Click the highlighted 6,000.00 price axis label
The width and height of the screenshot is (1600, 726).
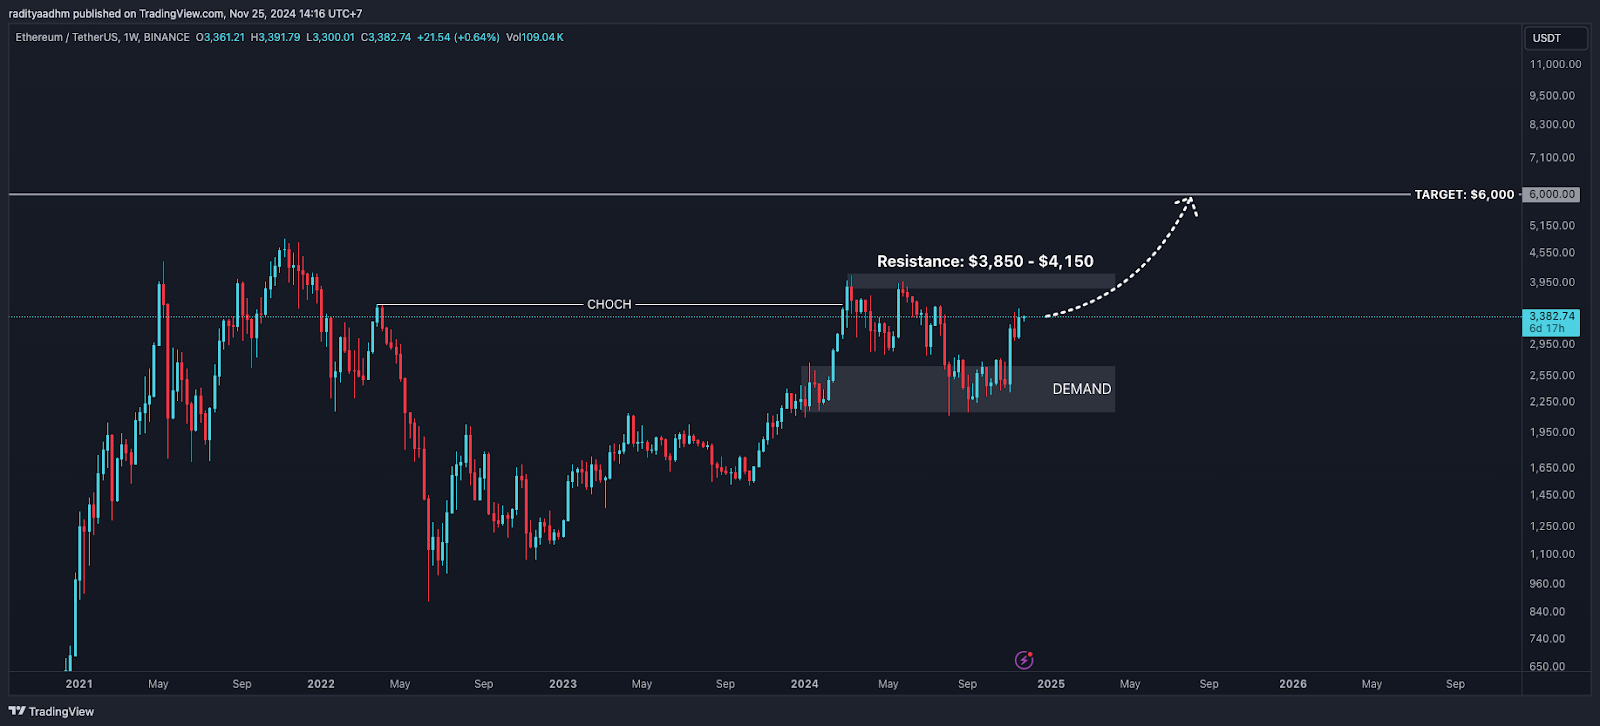tap(1551, 194)
